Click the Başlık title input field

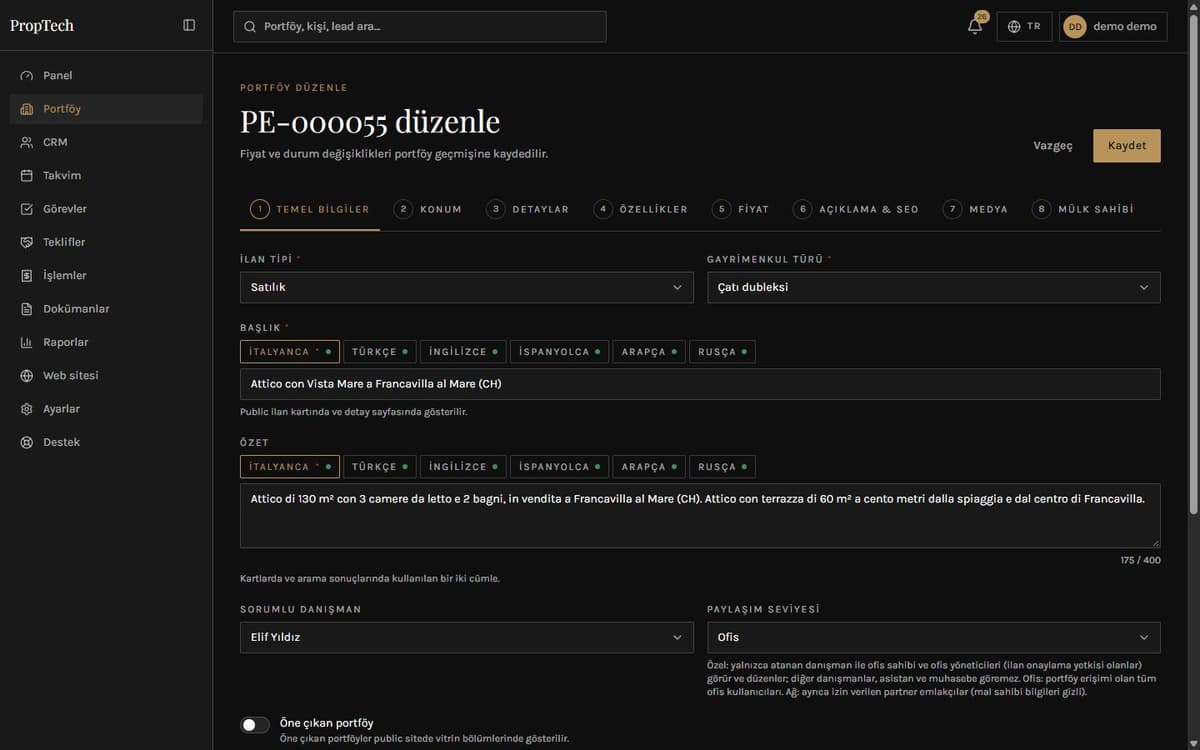700,384
